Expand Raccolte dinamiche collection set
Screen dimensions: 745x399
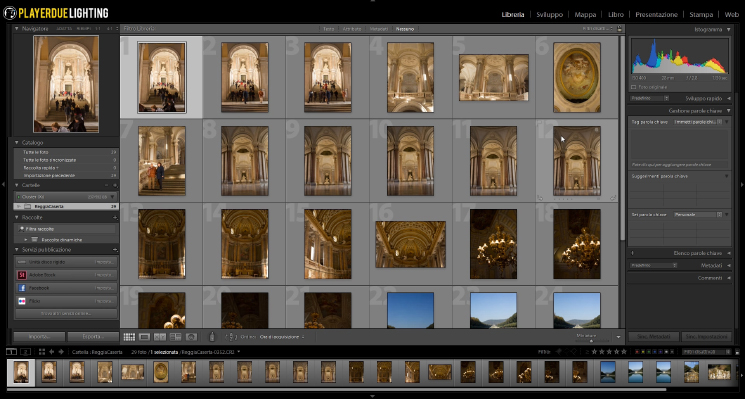[26, 240]
